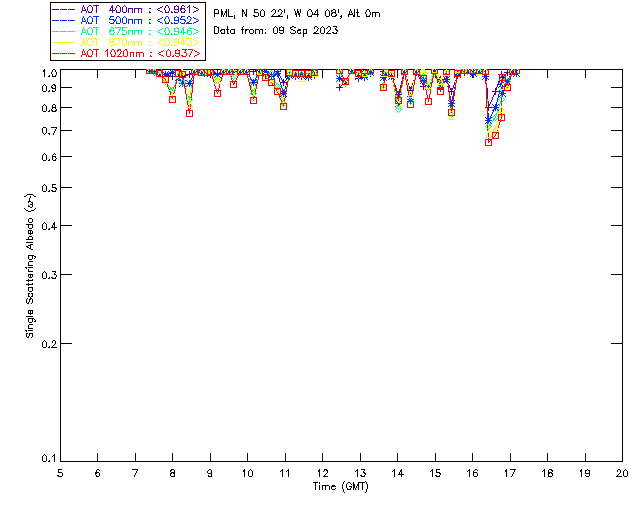This screenshot has height=512, width=640.
Task: Select the 'Data from: 09 Sep 2023' text
Action: tap(276, 31)
